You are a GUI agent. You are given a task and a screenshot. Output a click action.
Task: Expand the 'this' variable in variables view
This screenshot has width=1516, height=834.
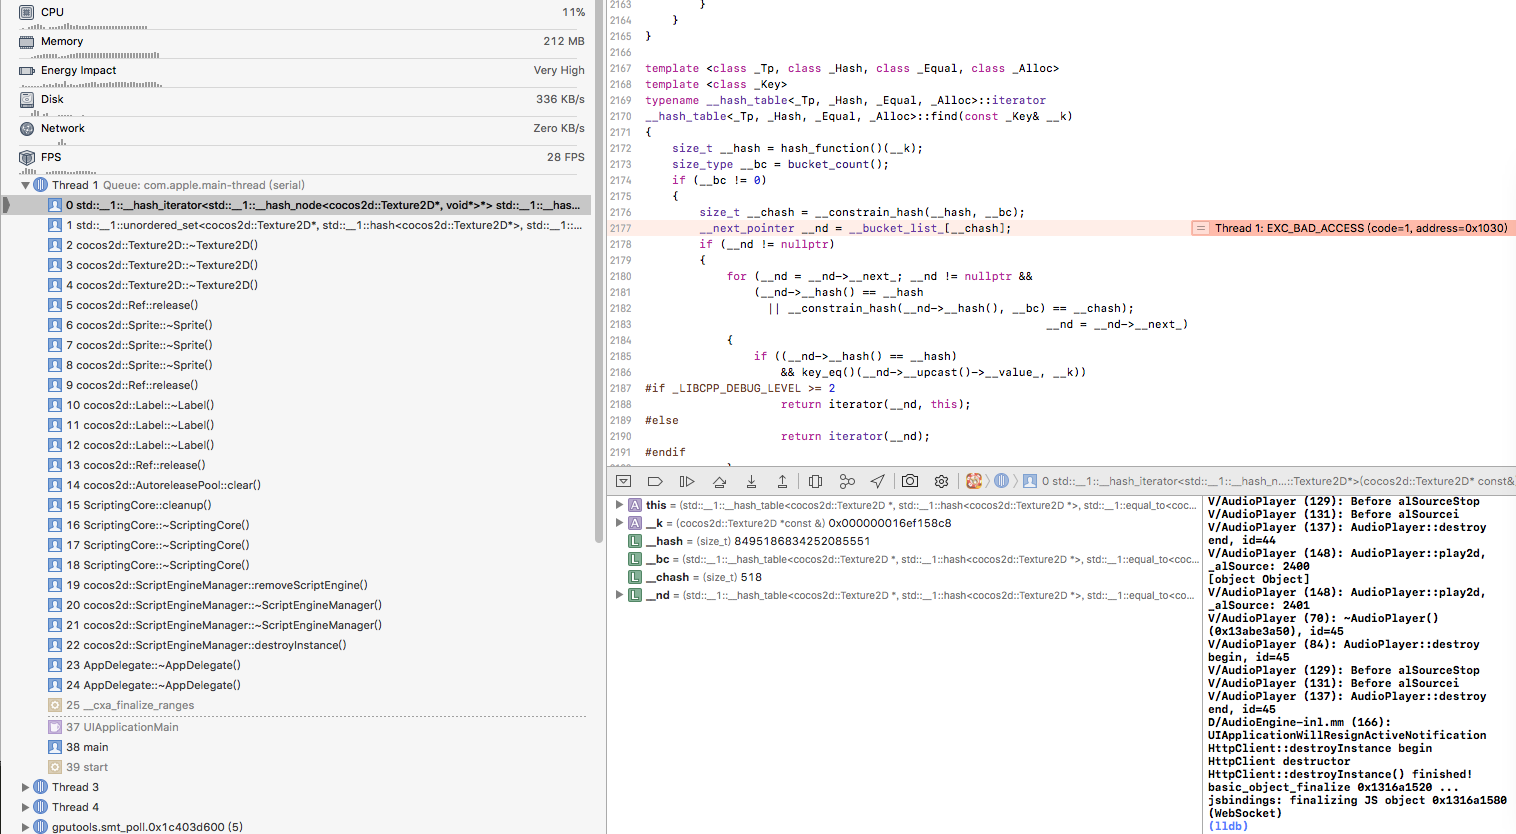[x=620, y=505]
